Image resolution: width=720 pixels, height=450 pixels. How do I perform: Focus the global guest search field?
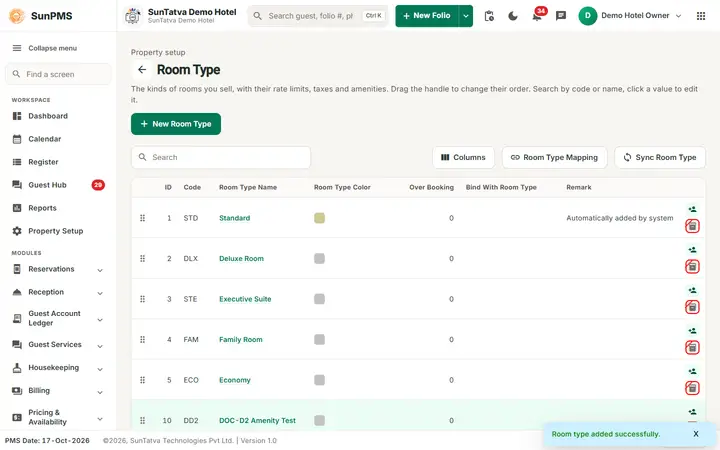coord(318,16)
